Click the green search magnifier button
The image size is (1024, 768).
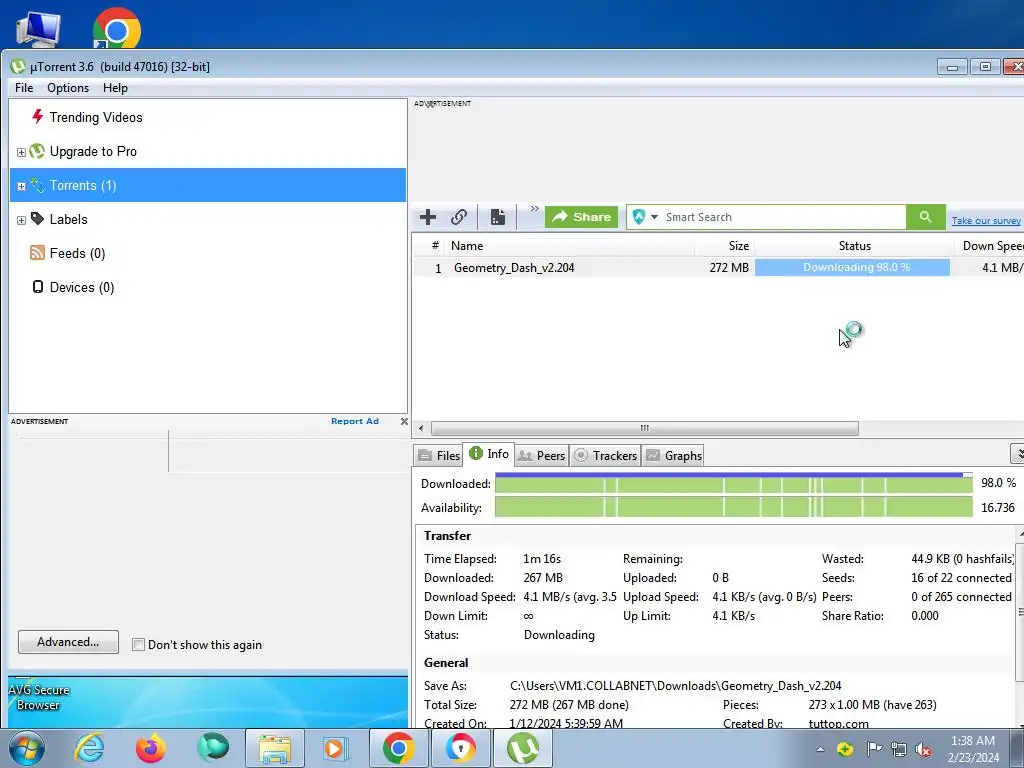point(925,217)
